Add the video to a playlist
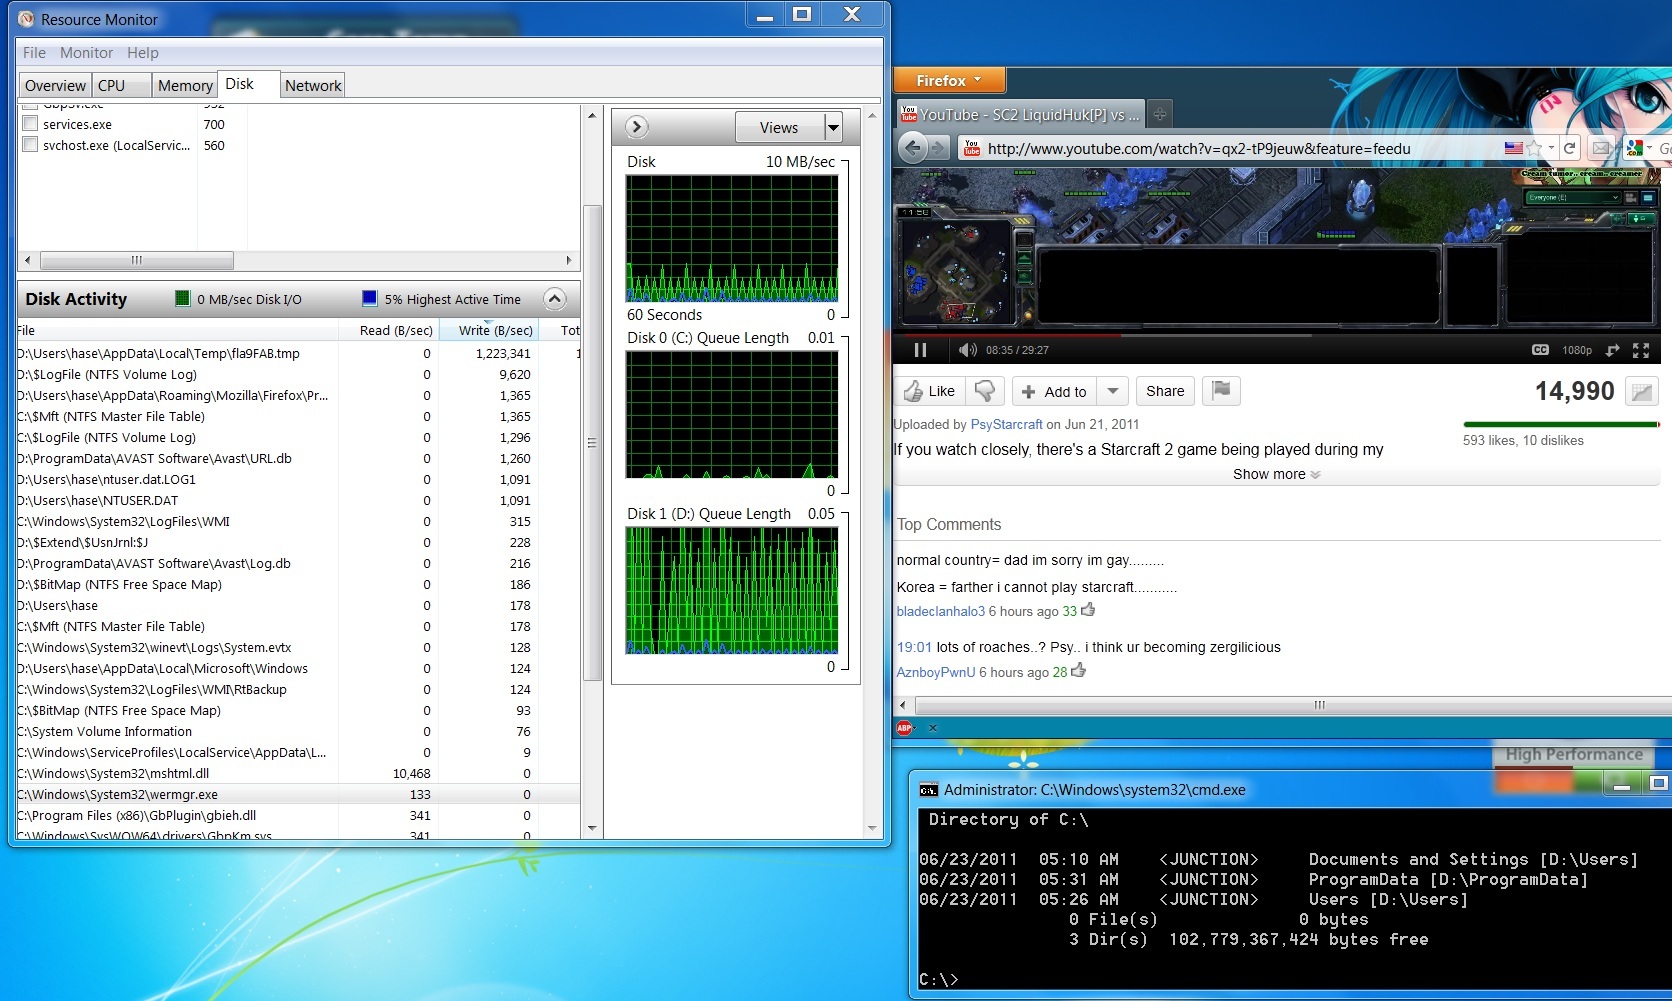The image size is (1672, 1001). point(1054,391)
